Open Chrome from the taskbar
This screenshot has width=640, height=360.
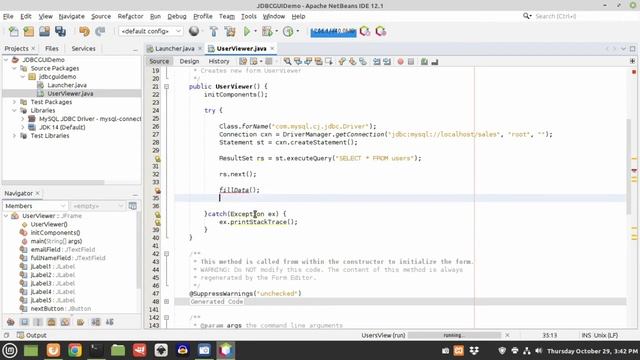point(75,350)
